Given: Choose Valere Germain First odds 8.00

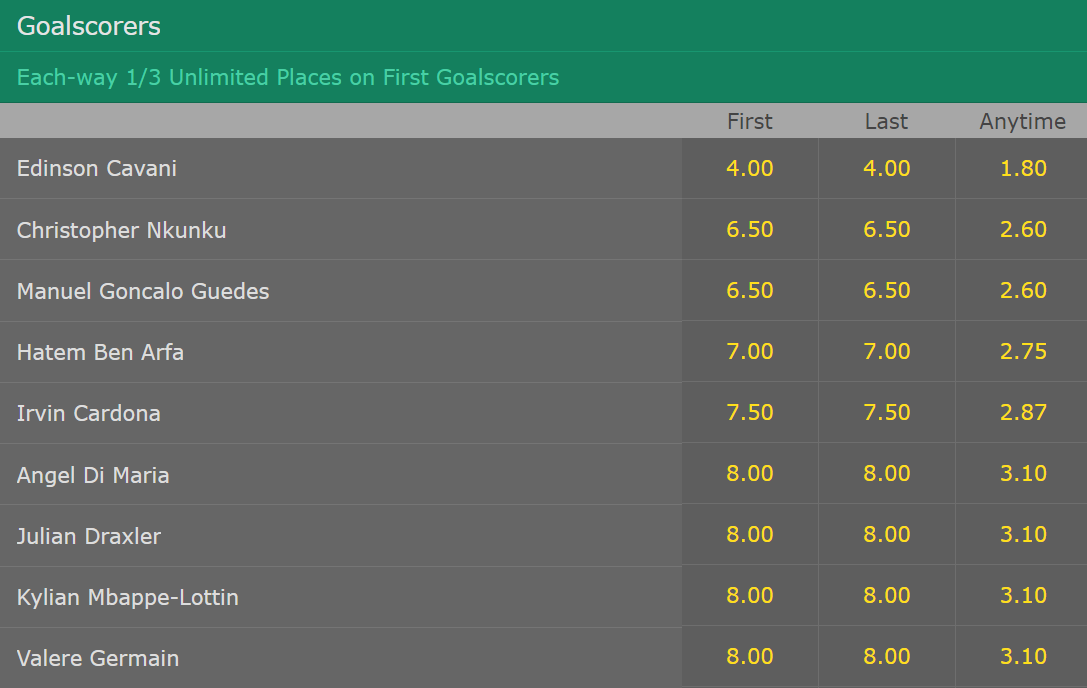Looking at the screenshot, I should click(749, 657).
